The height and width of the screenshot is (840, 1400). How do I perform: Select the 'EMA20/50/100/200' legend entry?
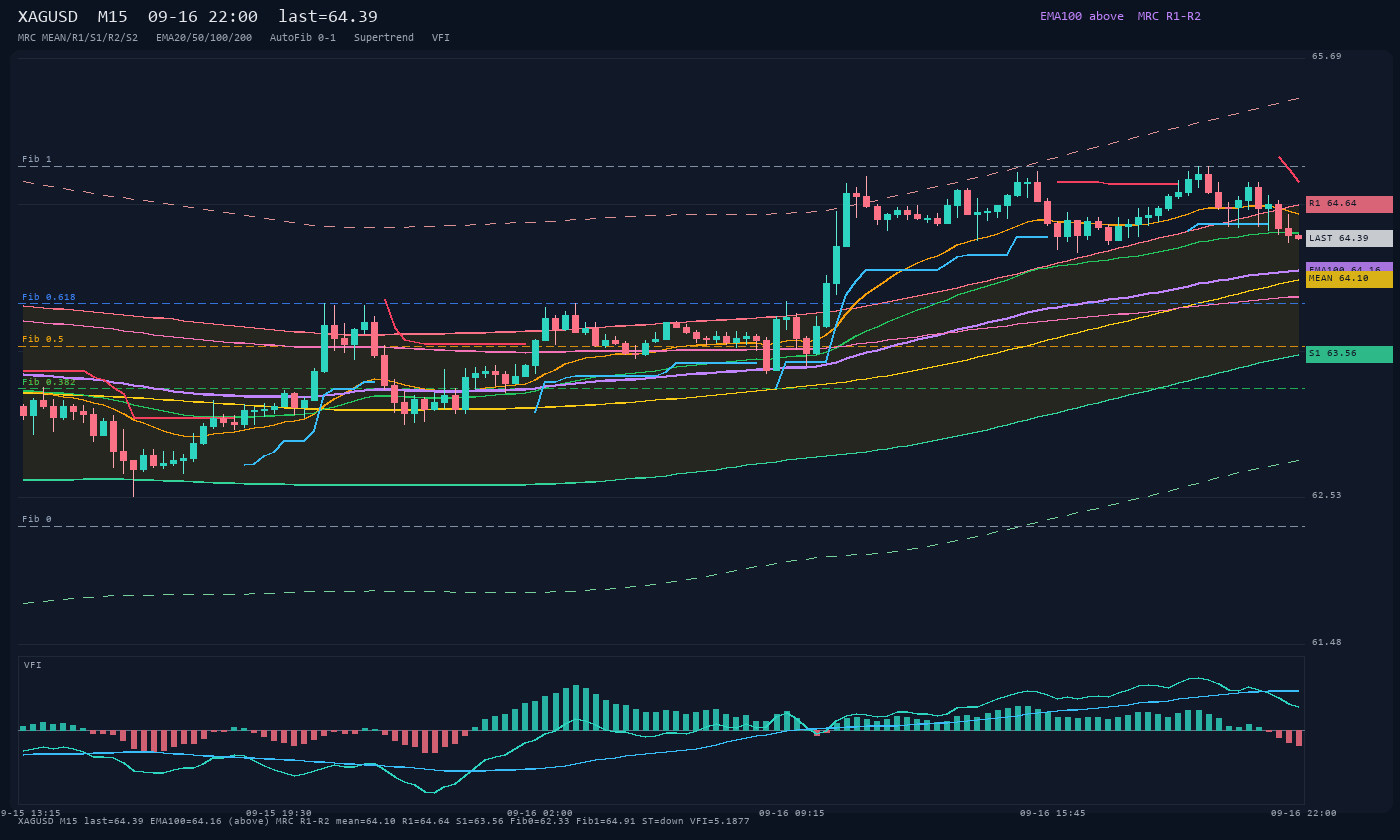point(204,38)
